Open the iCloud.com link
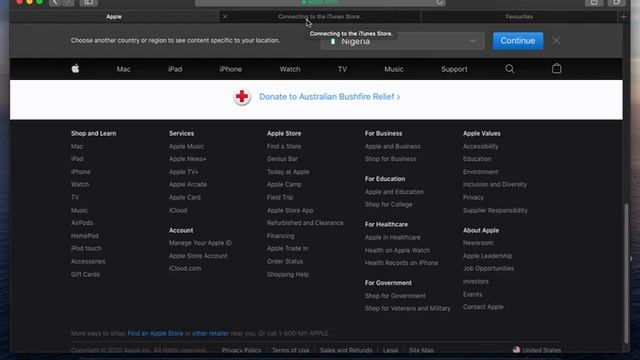Screen dimensions: 640x360 pyautogui.click(x=185, y=268)
